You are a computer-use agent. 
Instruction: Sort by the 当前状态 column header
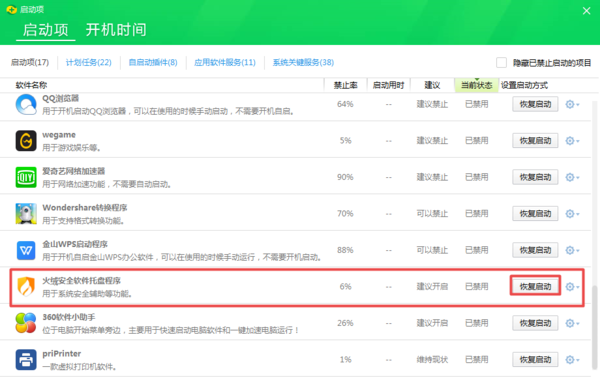tap(476, 85)
